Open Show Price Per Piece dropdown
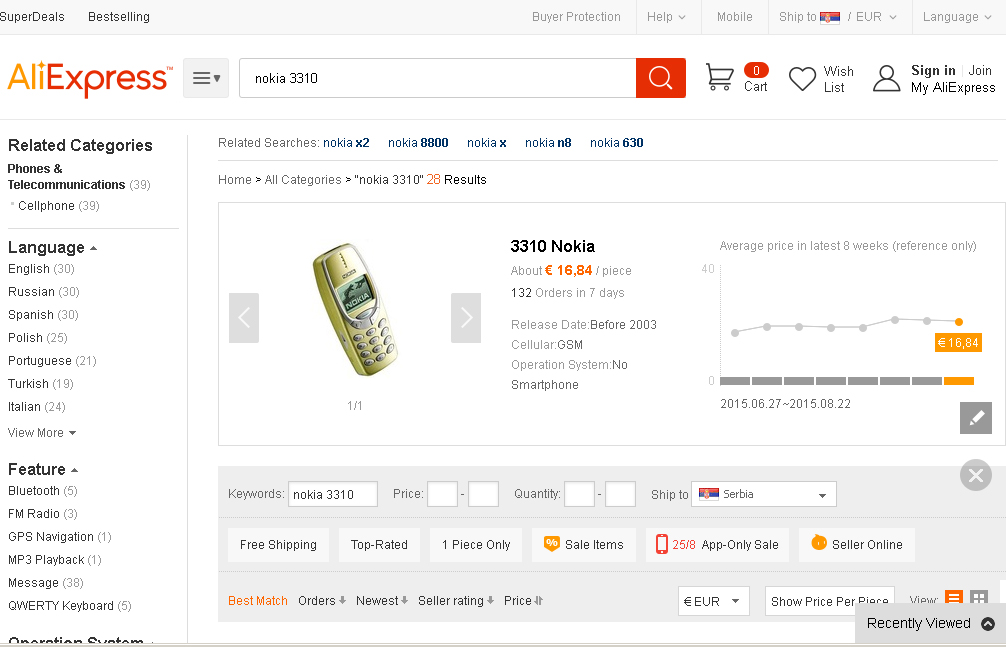The width and height of the screenshot is (1006, 647). click(x=830, y=601)
